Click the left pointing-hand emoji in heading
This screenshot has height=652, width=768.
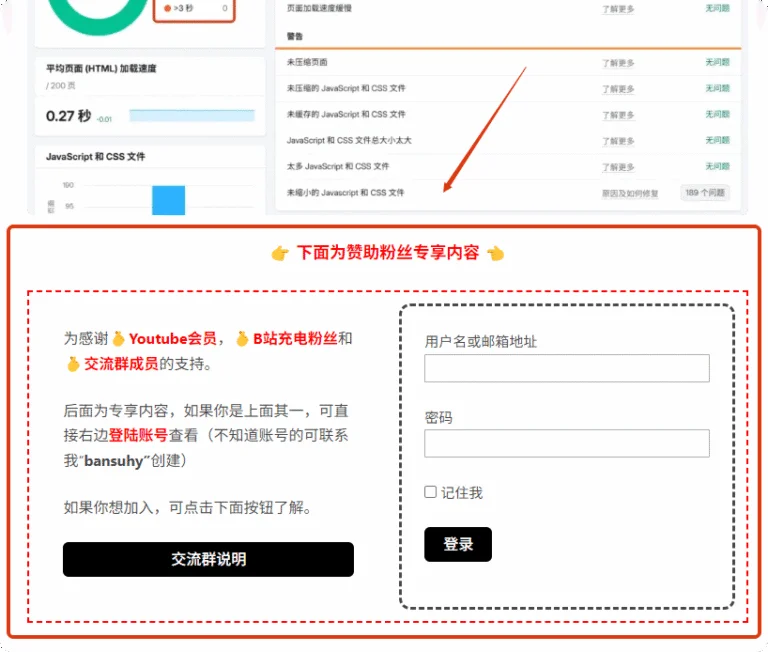coord(280,253)
